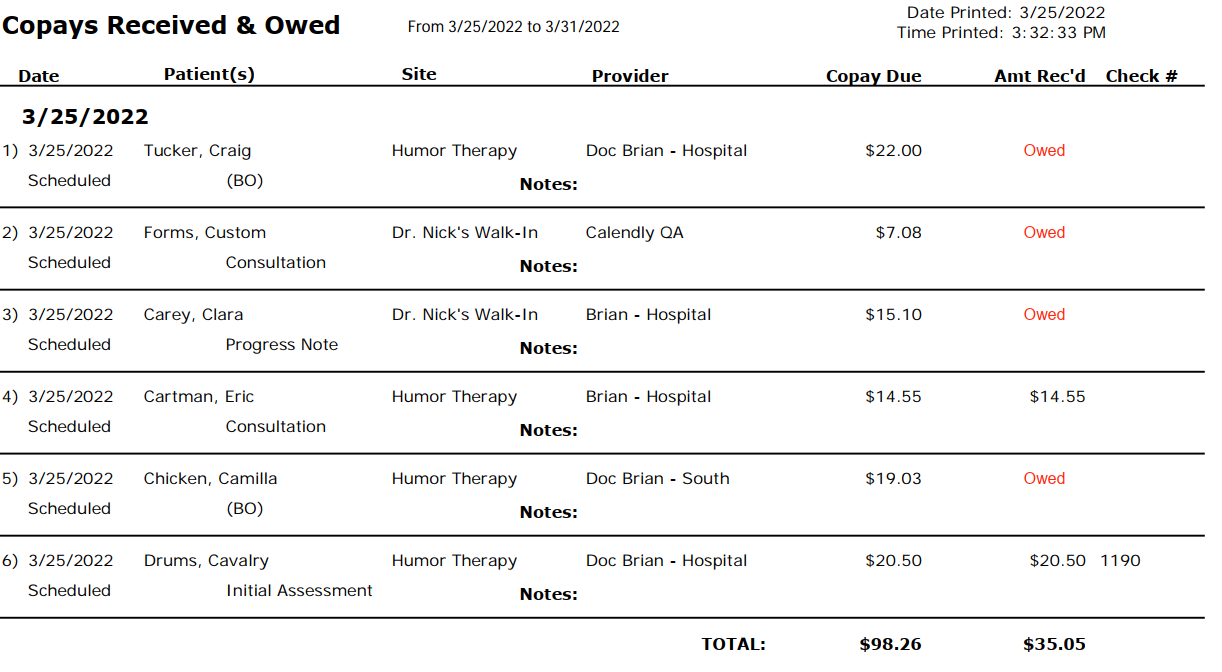Select the total received amount $35.05
This screenshot has height=672, width=1222.
click(1054, 644)
